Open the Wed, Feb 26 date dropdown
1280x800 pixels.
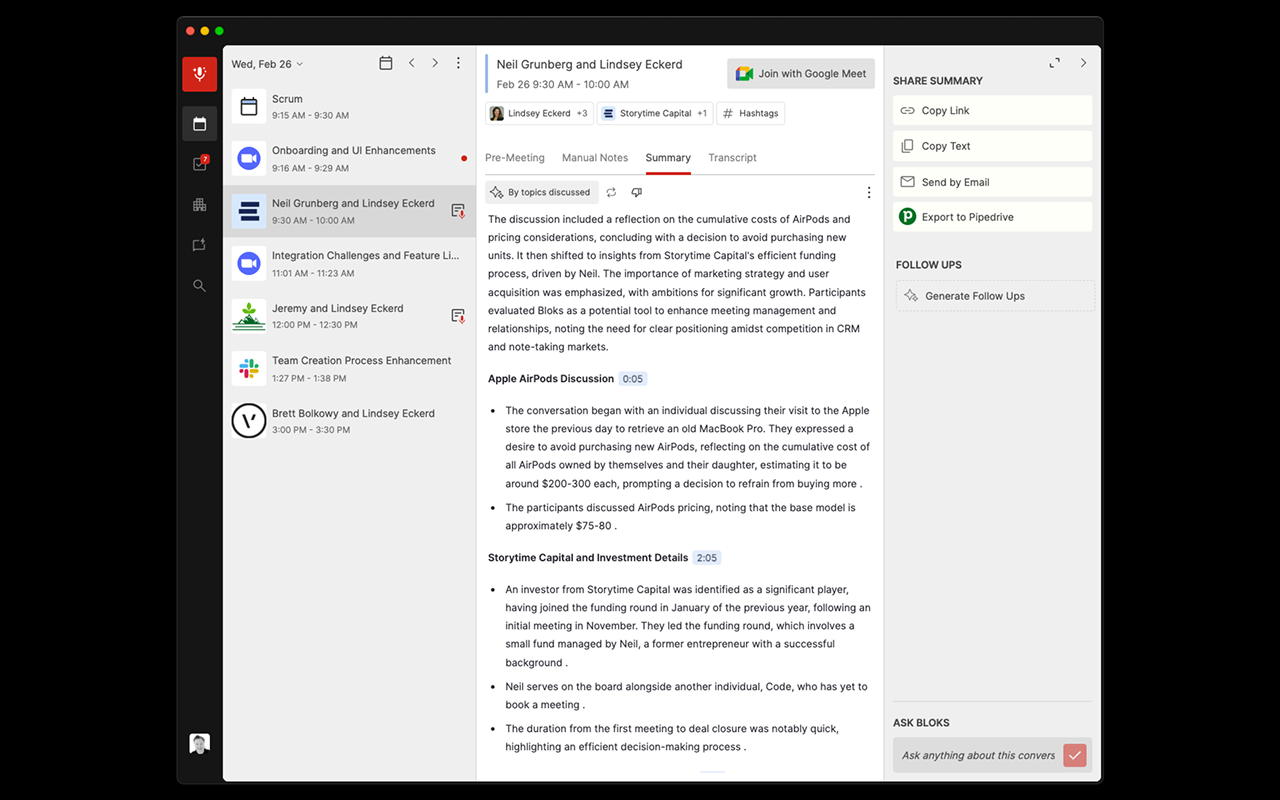267,63
